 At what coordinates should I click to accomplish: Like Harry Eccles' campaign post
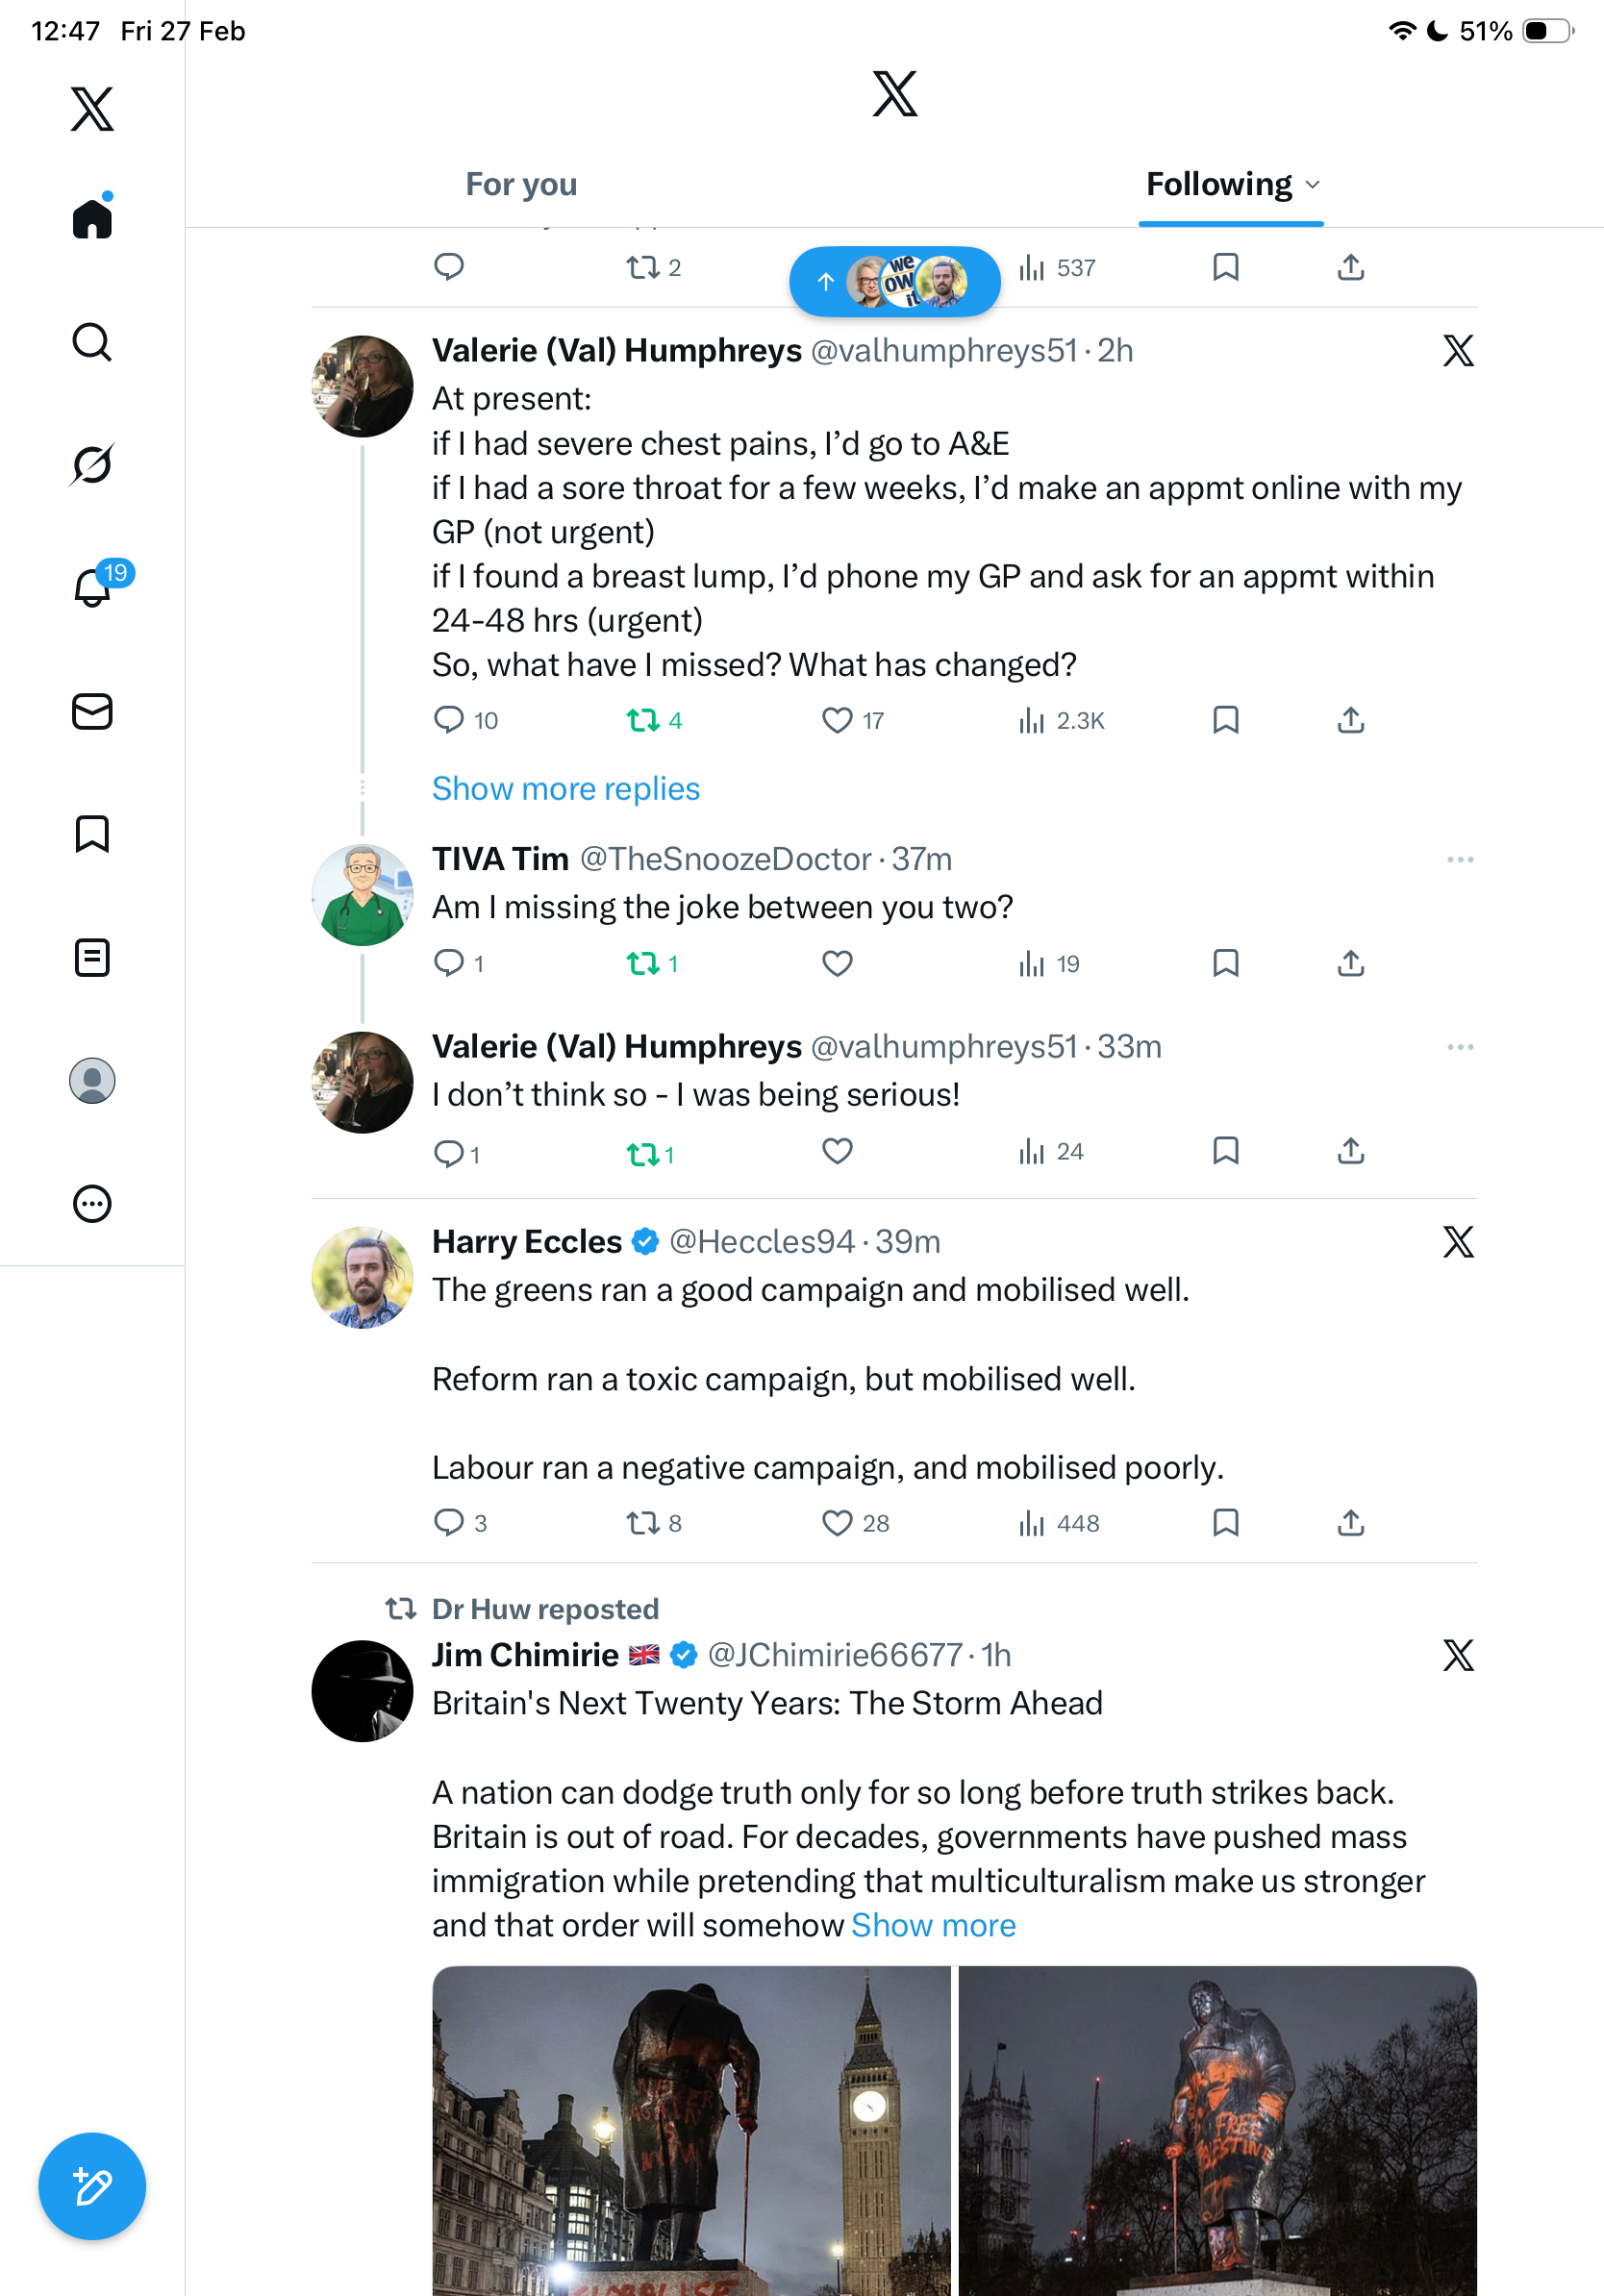pos(837,1522)
